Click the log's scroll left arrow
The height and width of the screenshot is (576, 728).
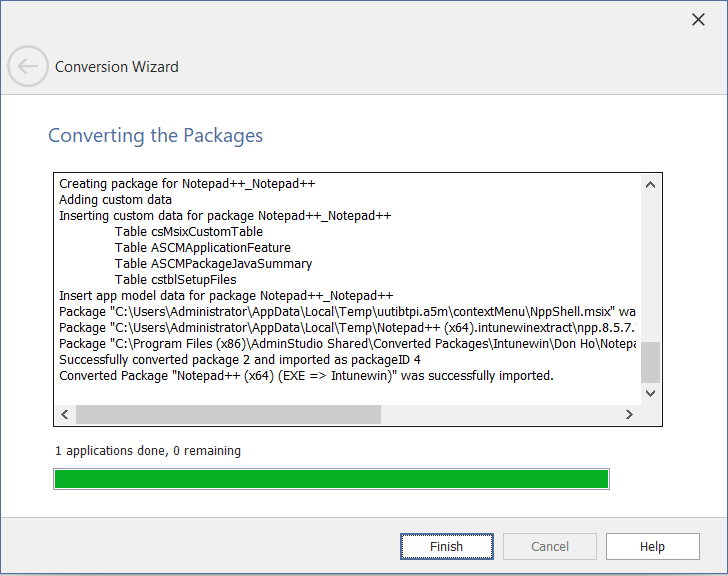pyautogui.click(x=65, y=414)
